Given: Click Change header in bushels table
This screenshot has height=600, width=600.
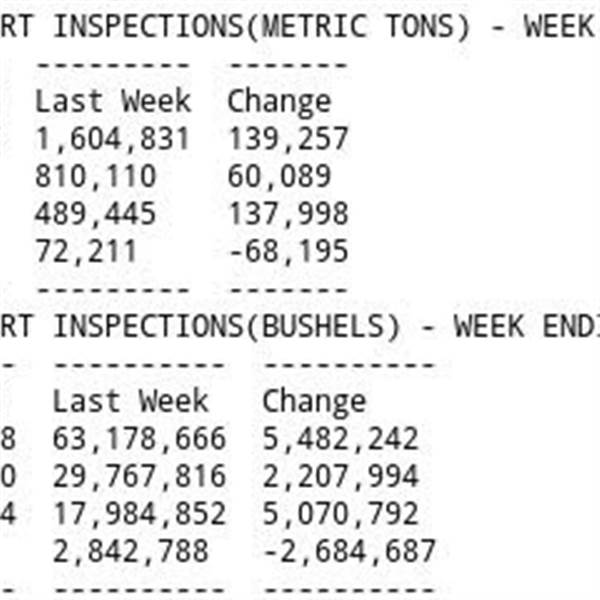Looking at the screenshot, I should pos(314,401).
